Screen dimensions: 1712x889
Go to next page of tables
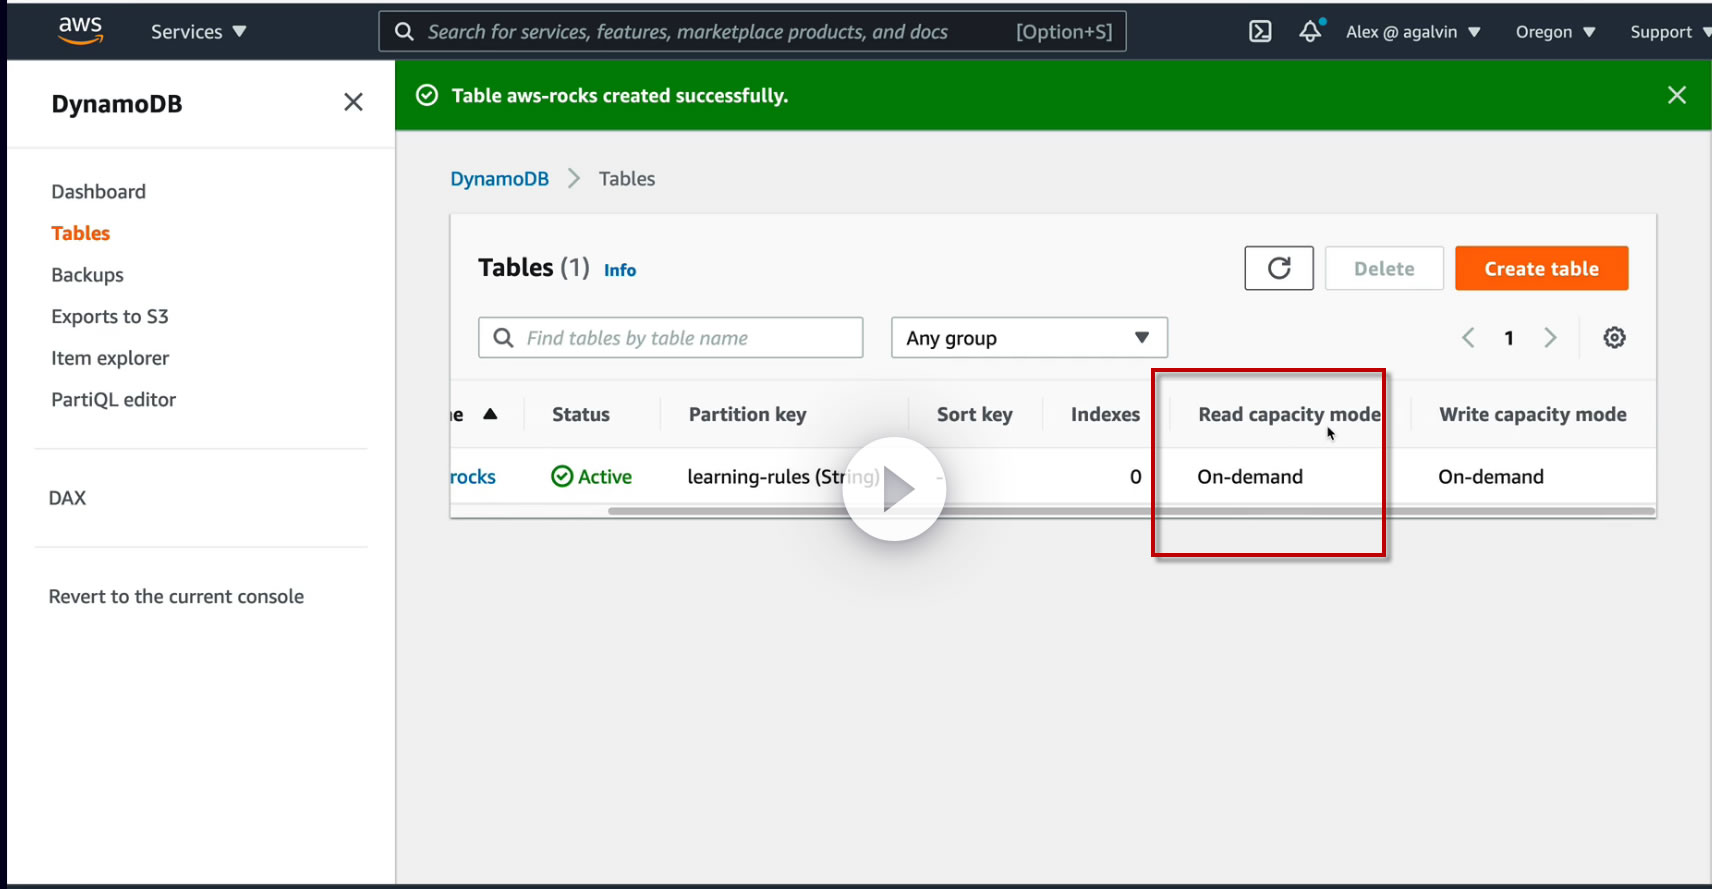(x=1550, y=338)
